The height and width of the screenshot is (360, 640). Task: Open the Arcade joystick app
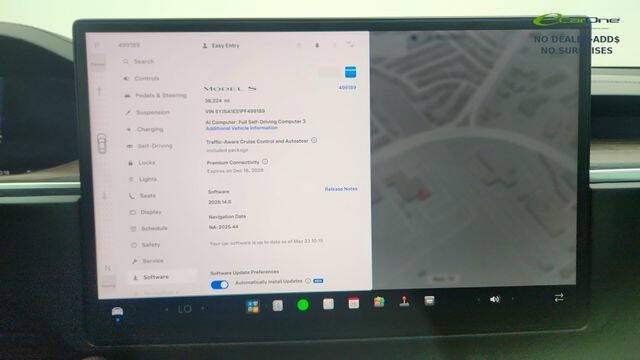[404, 302]
